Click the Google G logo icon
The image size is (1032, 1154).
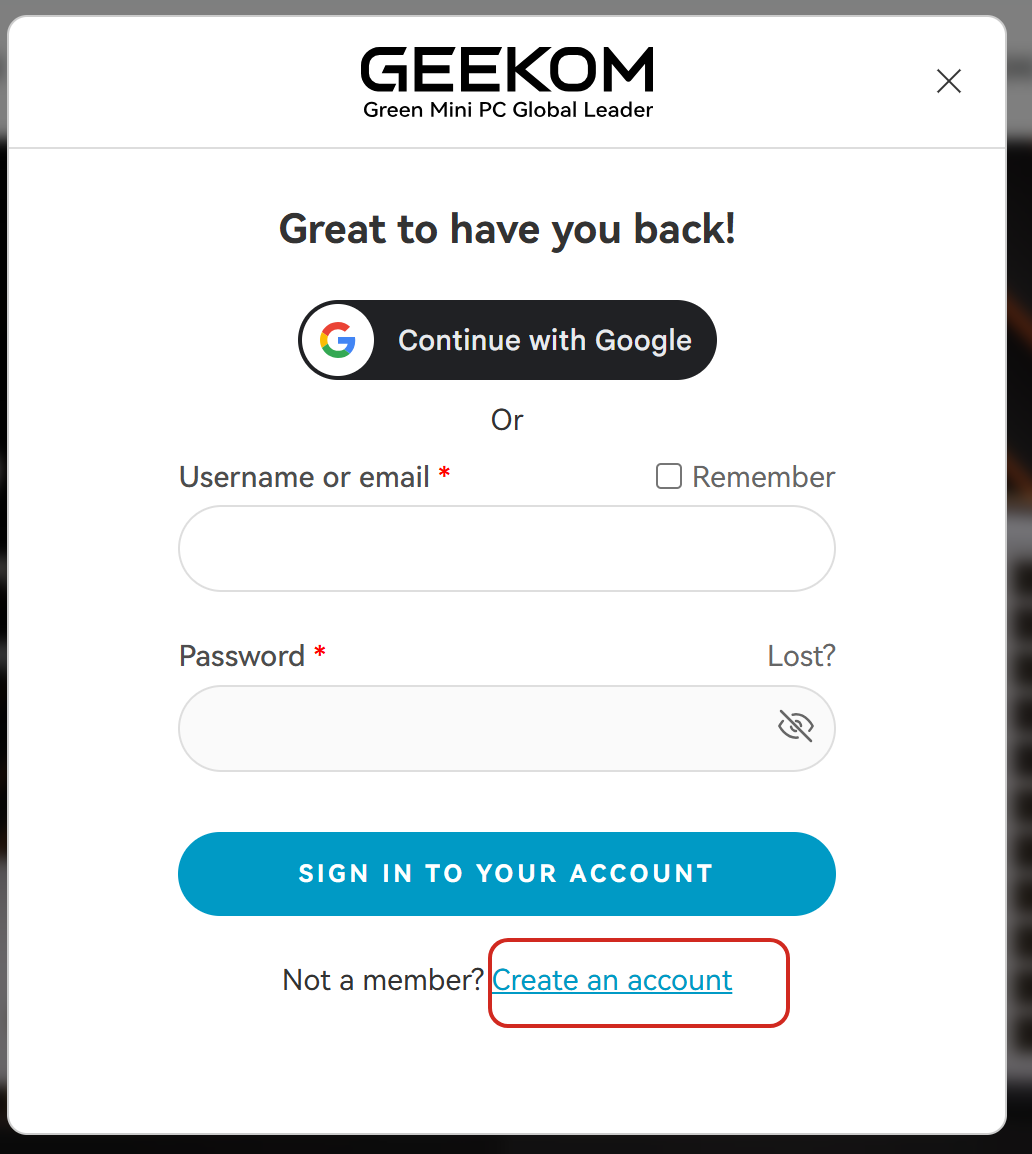point(338,340)
